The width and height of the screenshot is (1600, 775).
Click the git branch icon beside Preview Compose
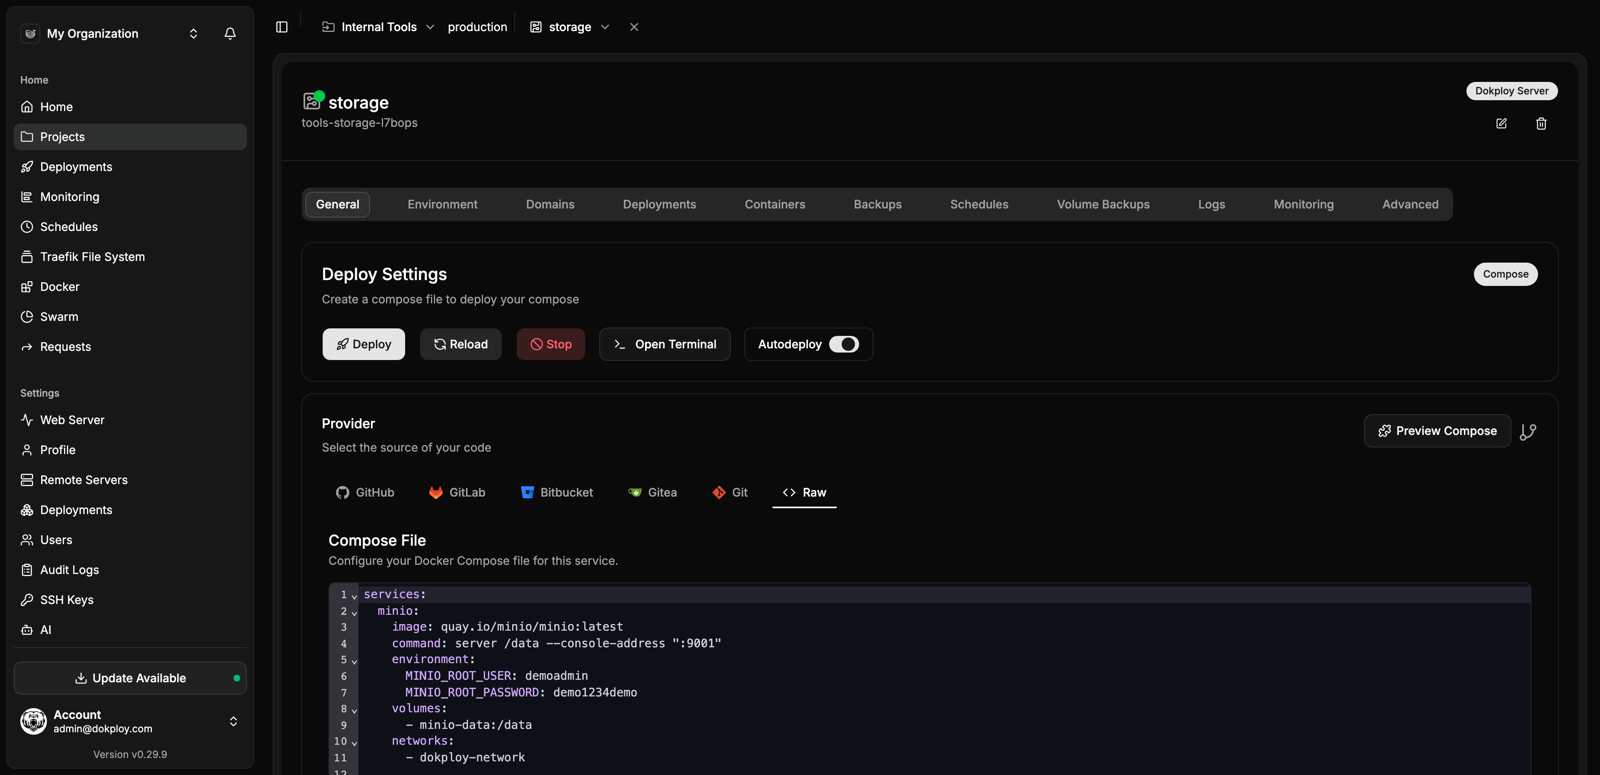(1528, 432)
